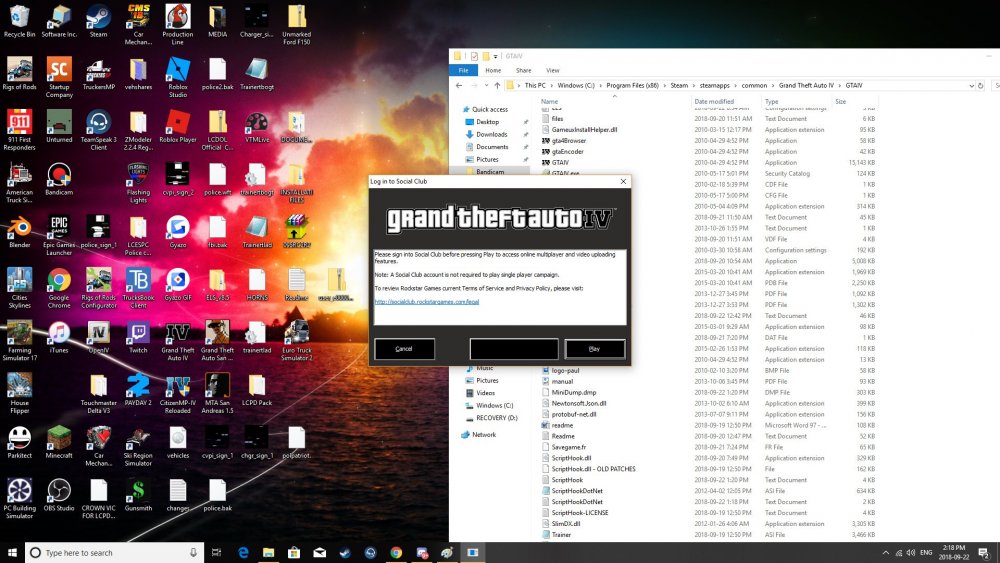Select the steamapps breadcrumb segment
This screenshot has width=1000, height=563.
(x=714, y=85)
